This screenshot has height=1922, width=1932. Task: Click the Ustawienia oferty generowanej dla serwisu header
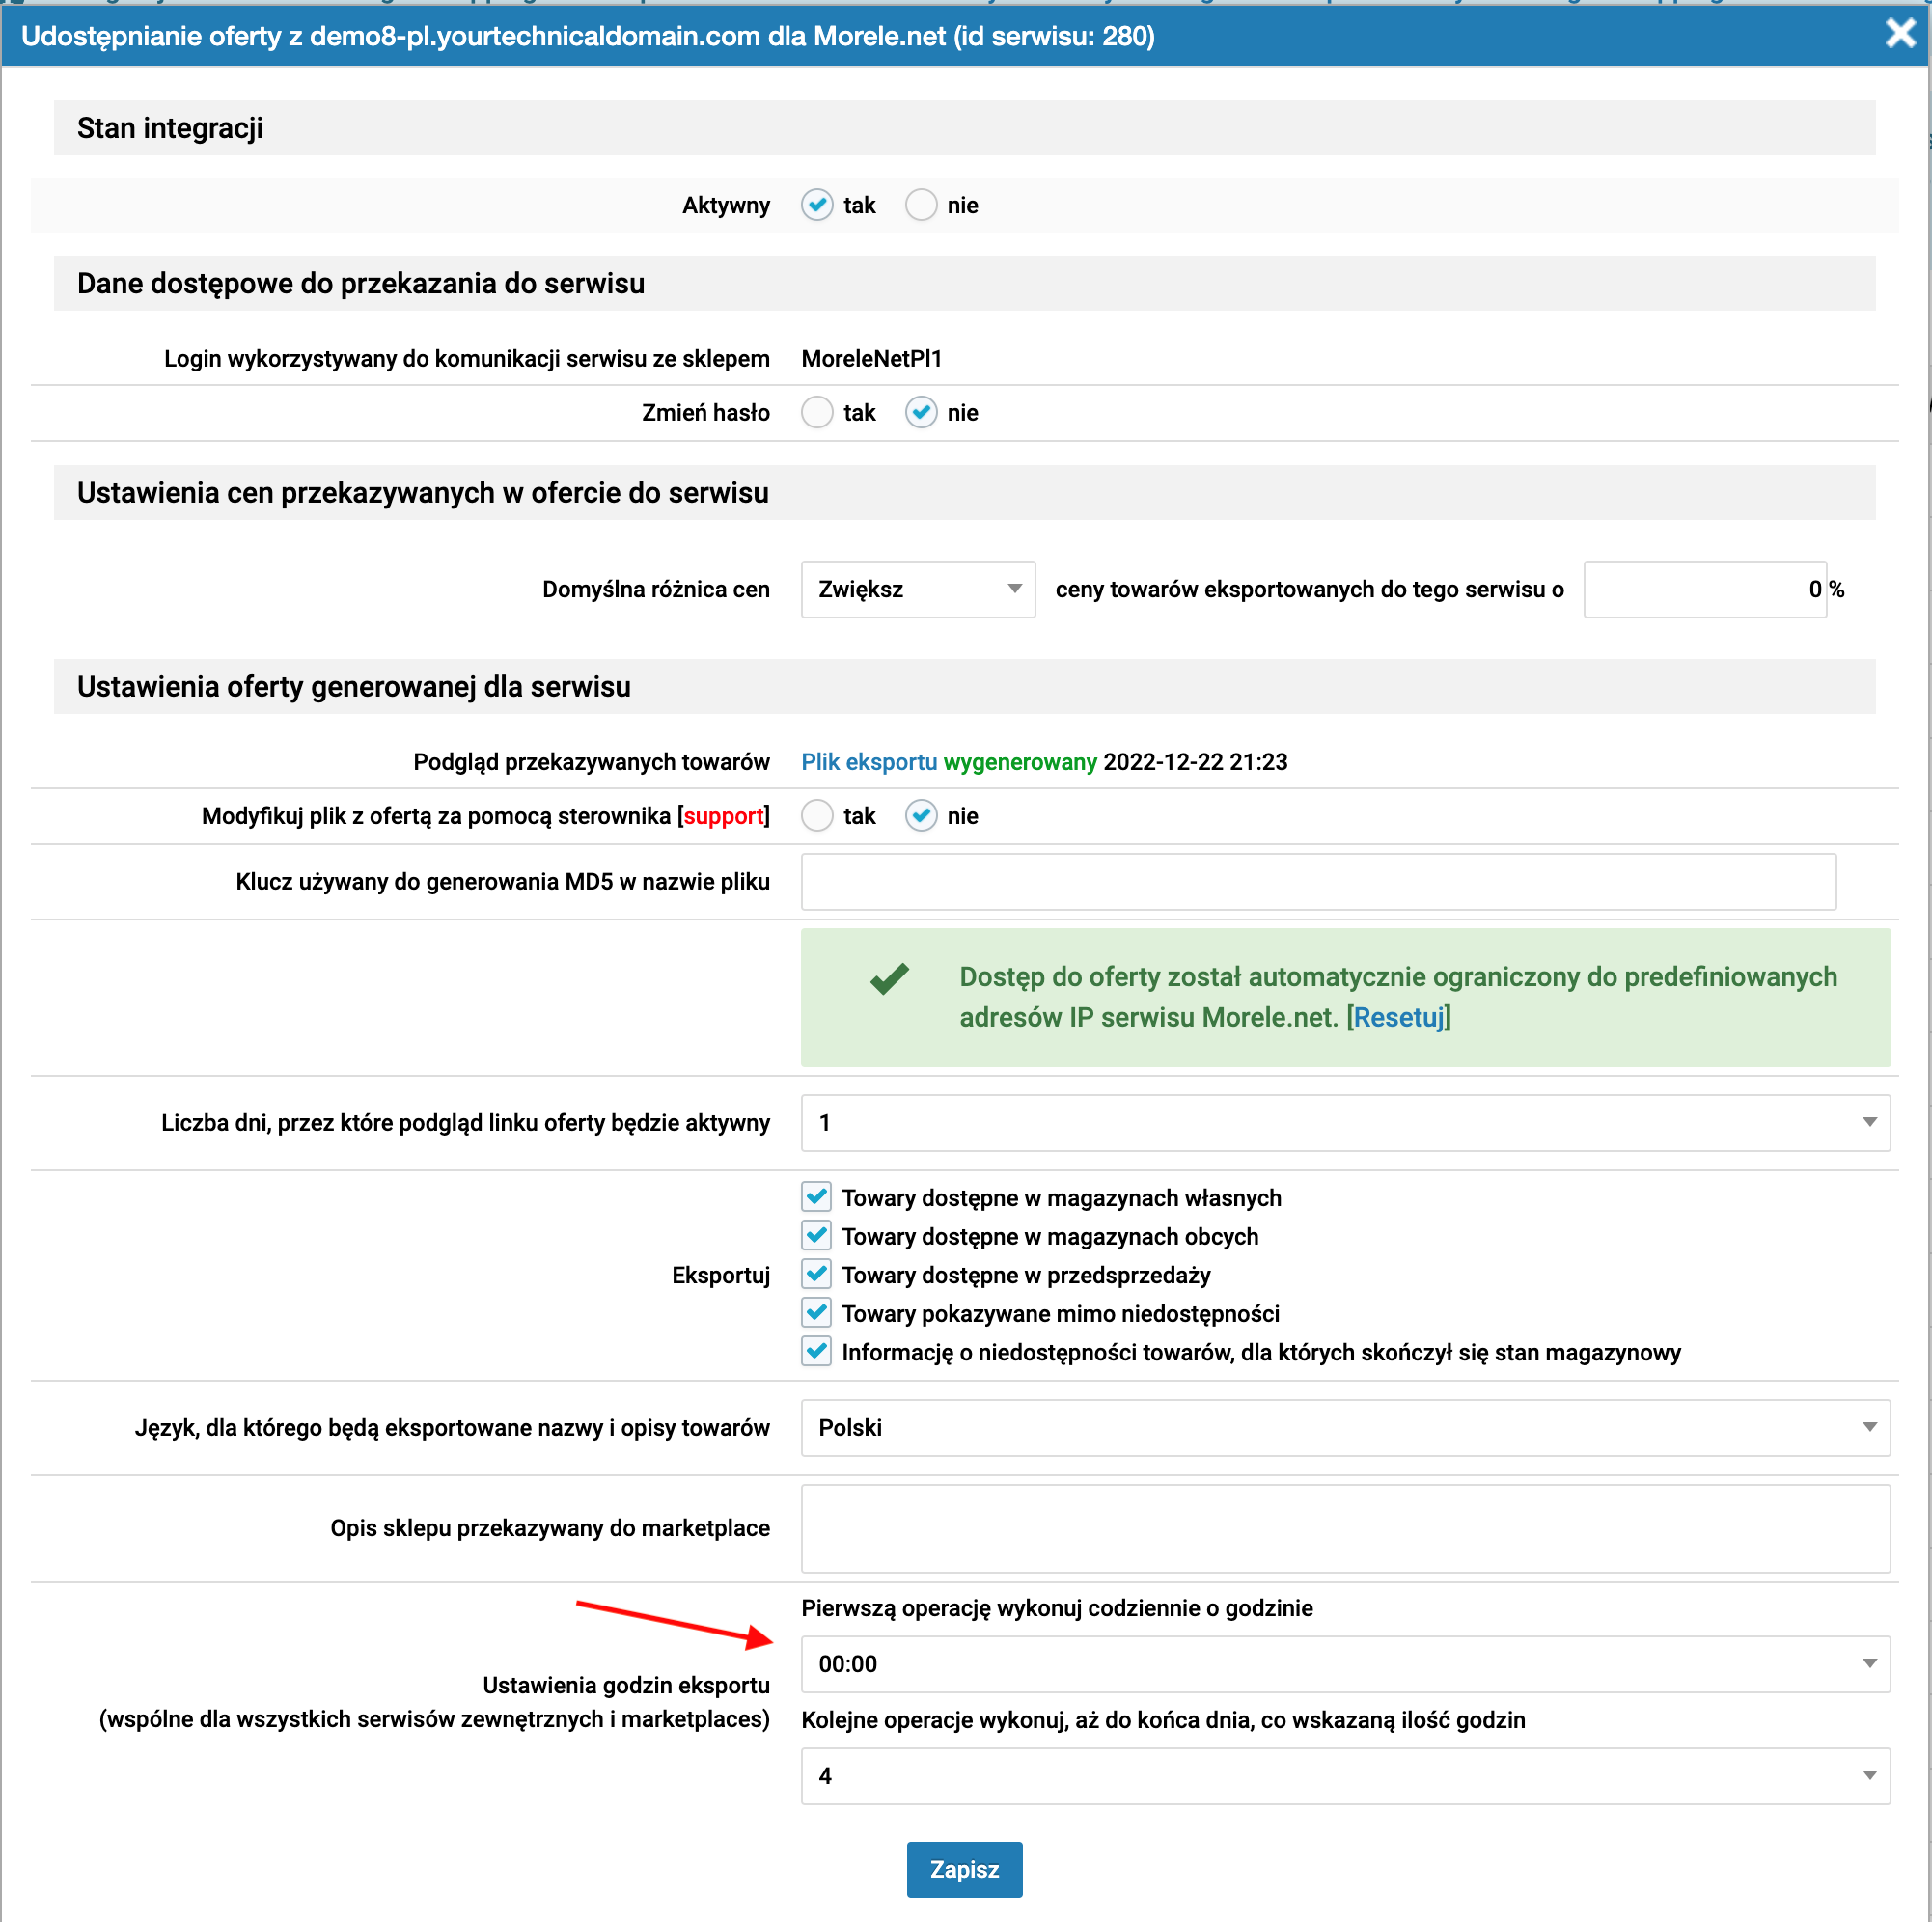click(x=964, y=687)
